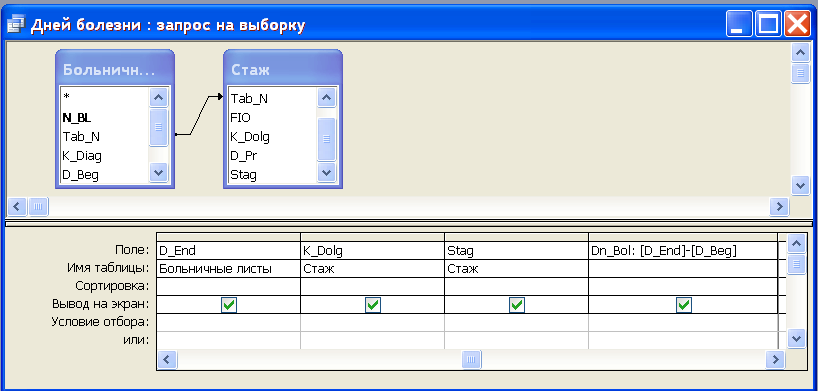Click the criteria cell under D_End

228,323
